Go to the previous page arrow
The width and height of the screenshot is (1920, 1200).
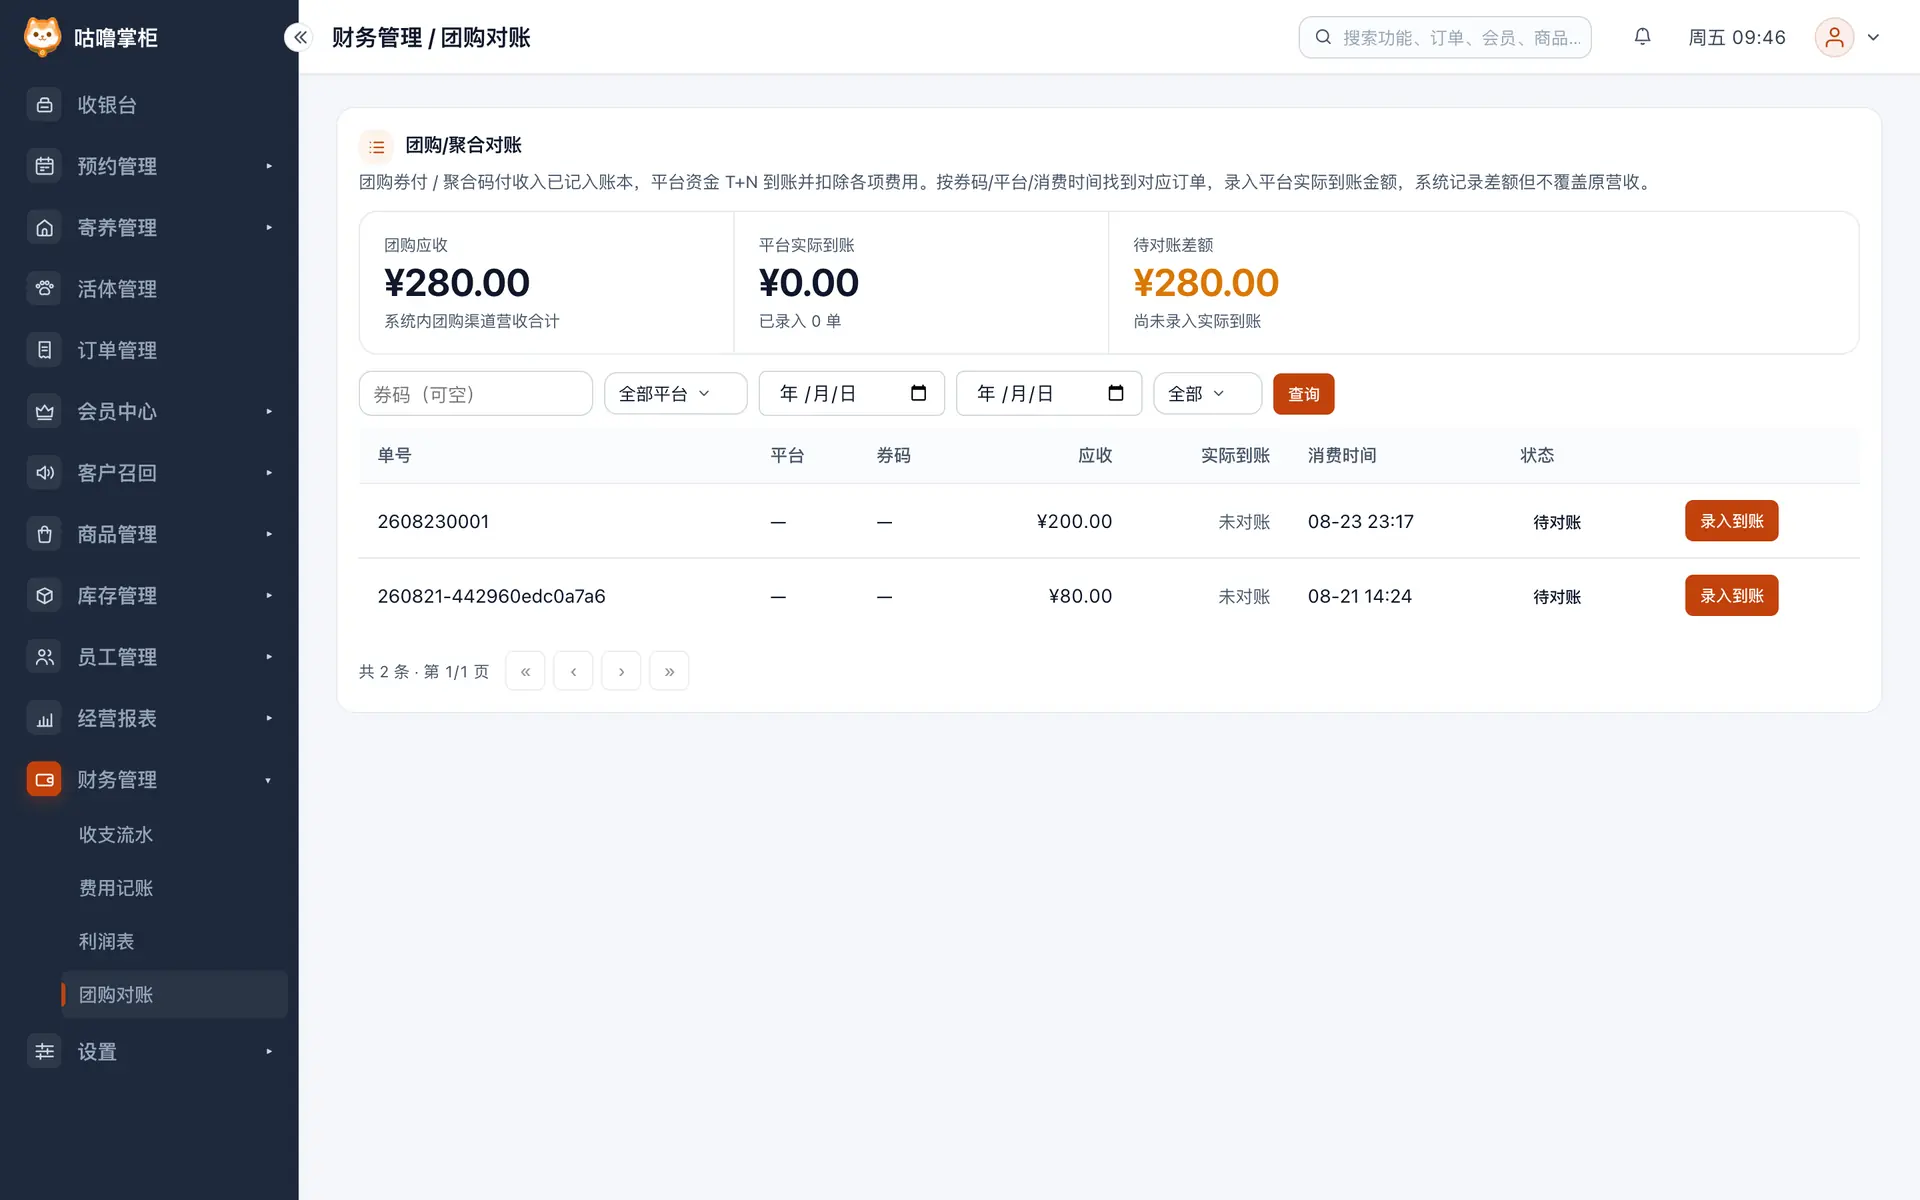point(573,671)
